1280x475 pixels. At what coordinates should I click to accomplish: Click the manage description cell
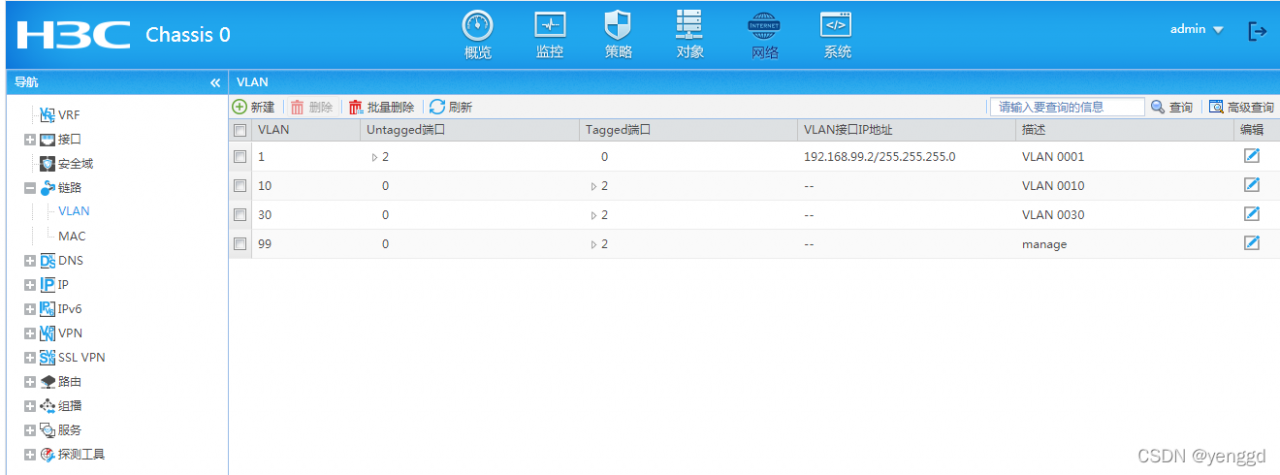tap(1044, 244)
